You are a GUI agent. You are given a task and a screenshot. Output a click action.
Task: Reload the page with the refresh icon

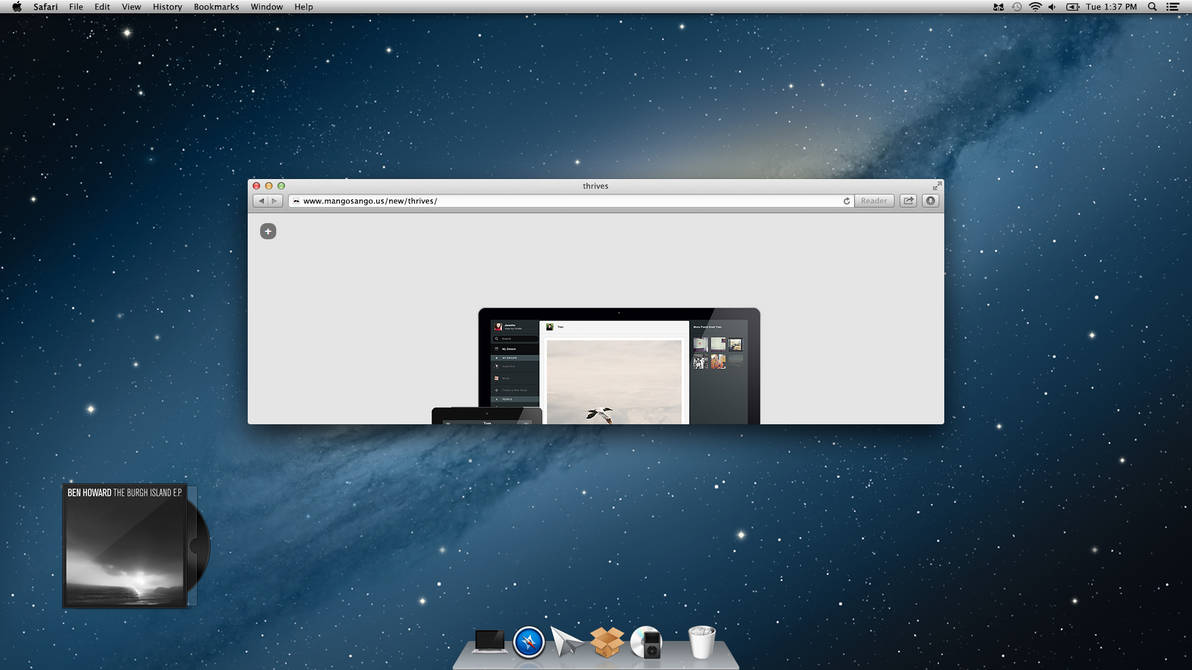pyautogui.click(x=846, y=201)
